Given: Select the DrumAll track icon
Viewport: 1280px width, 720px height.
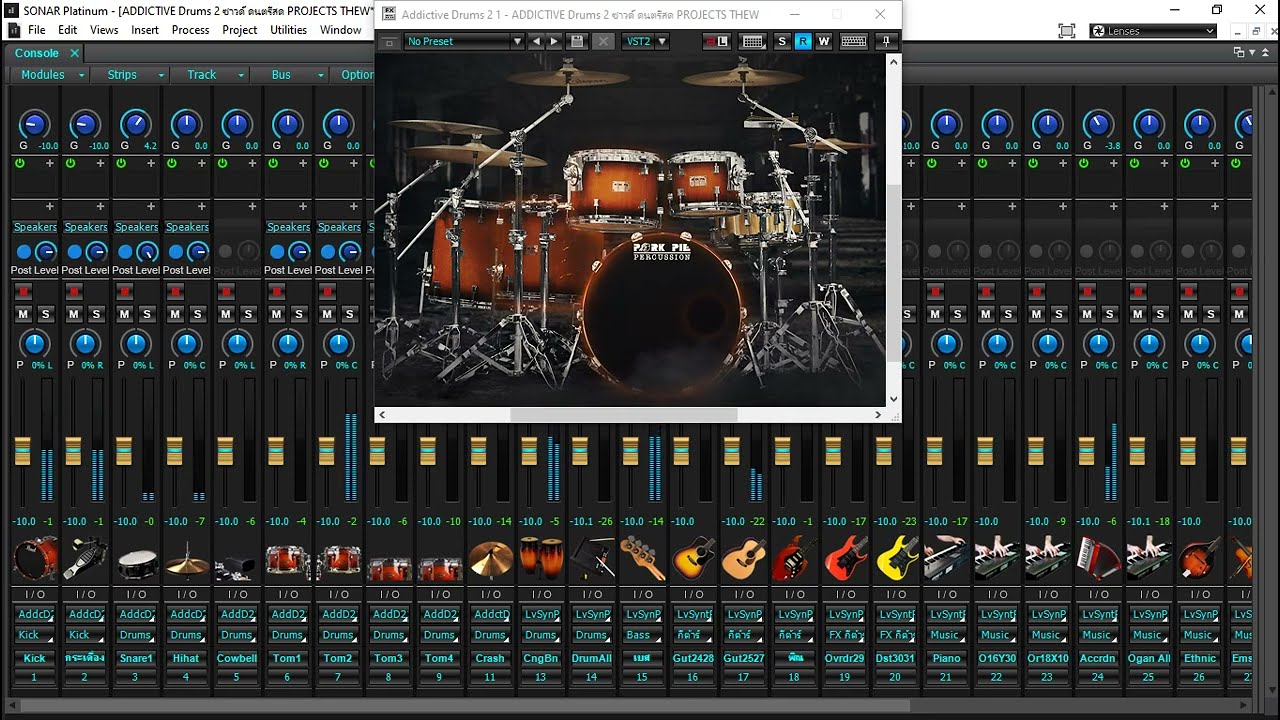Looking at the screenshot, I should tap(592, 558).
